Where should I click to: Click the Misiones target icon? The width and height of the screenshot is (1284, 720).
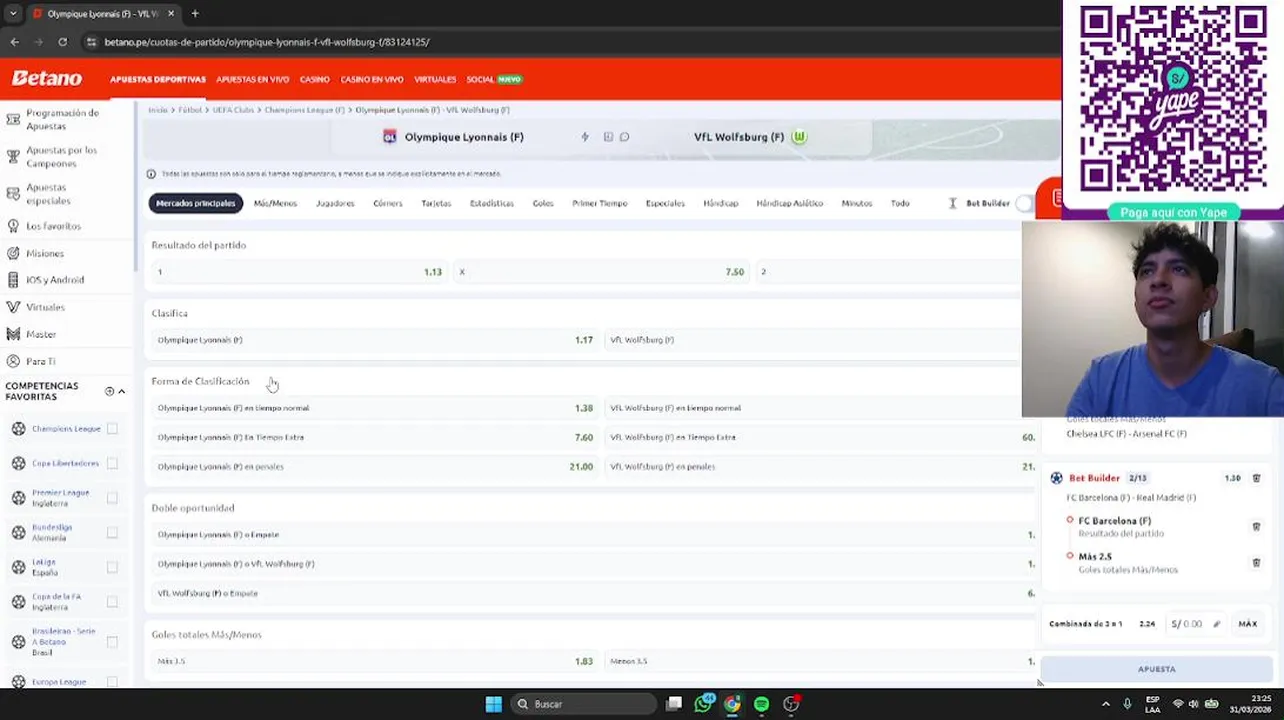(x=13, y=253)
